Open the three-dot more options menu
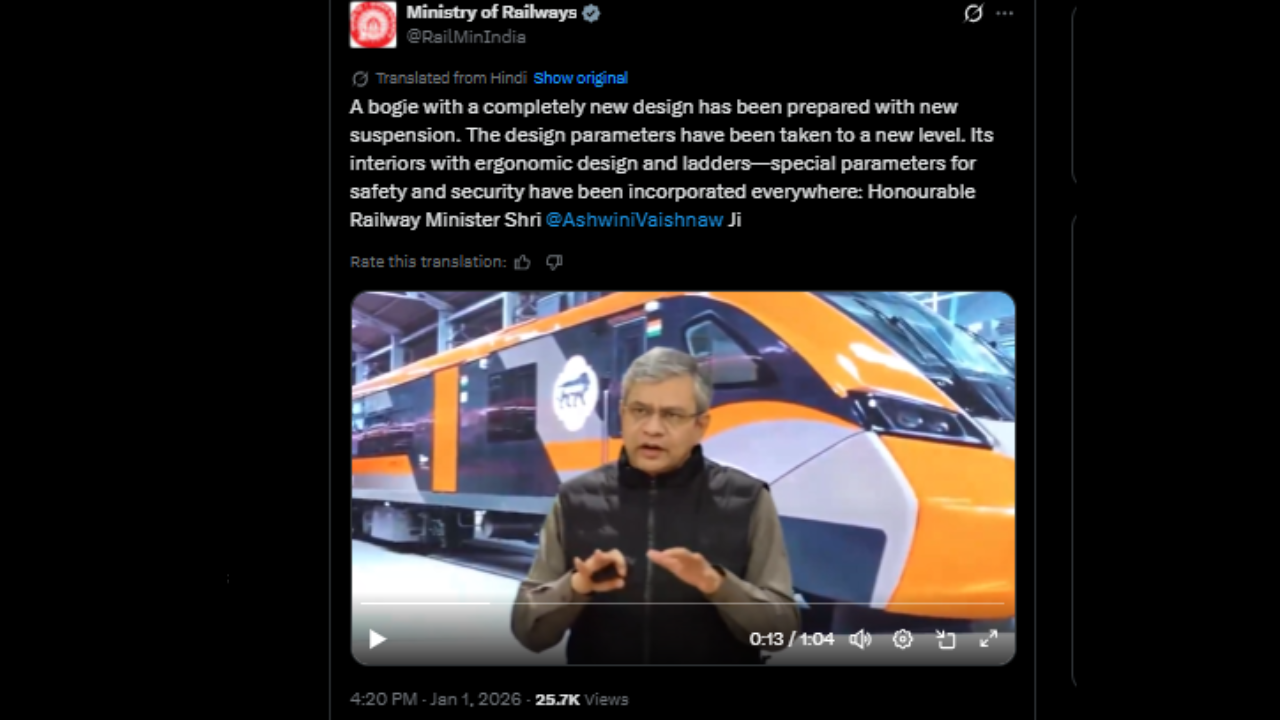 1005,14
